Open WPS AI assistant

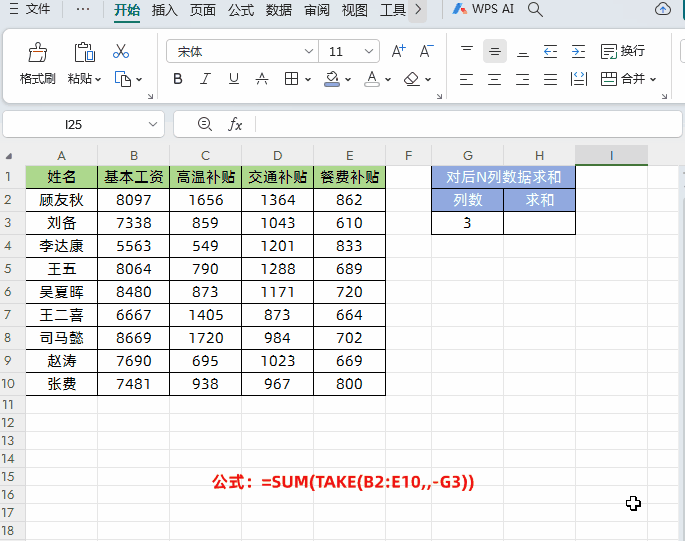(483, 9)
